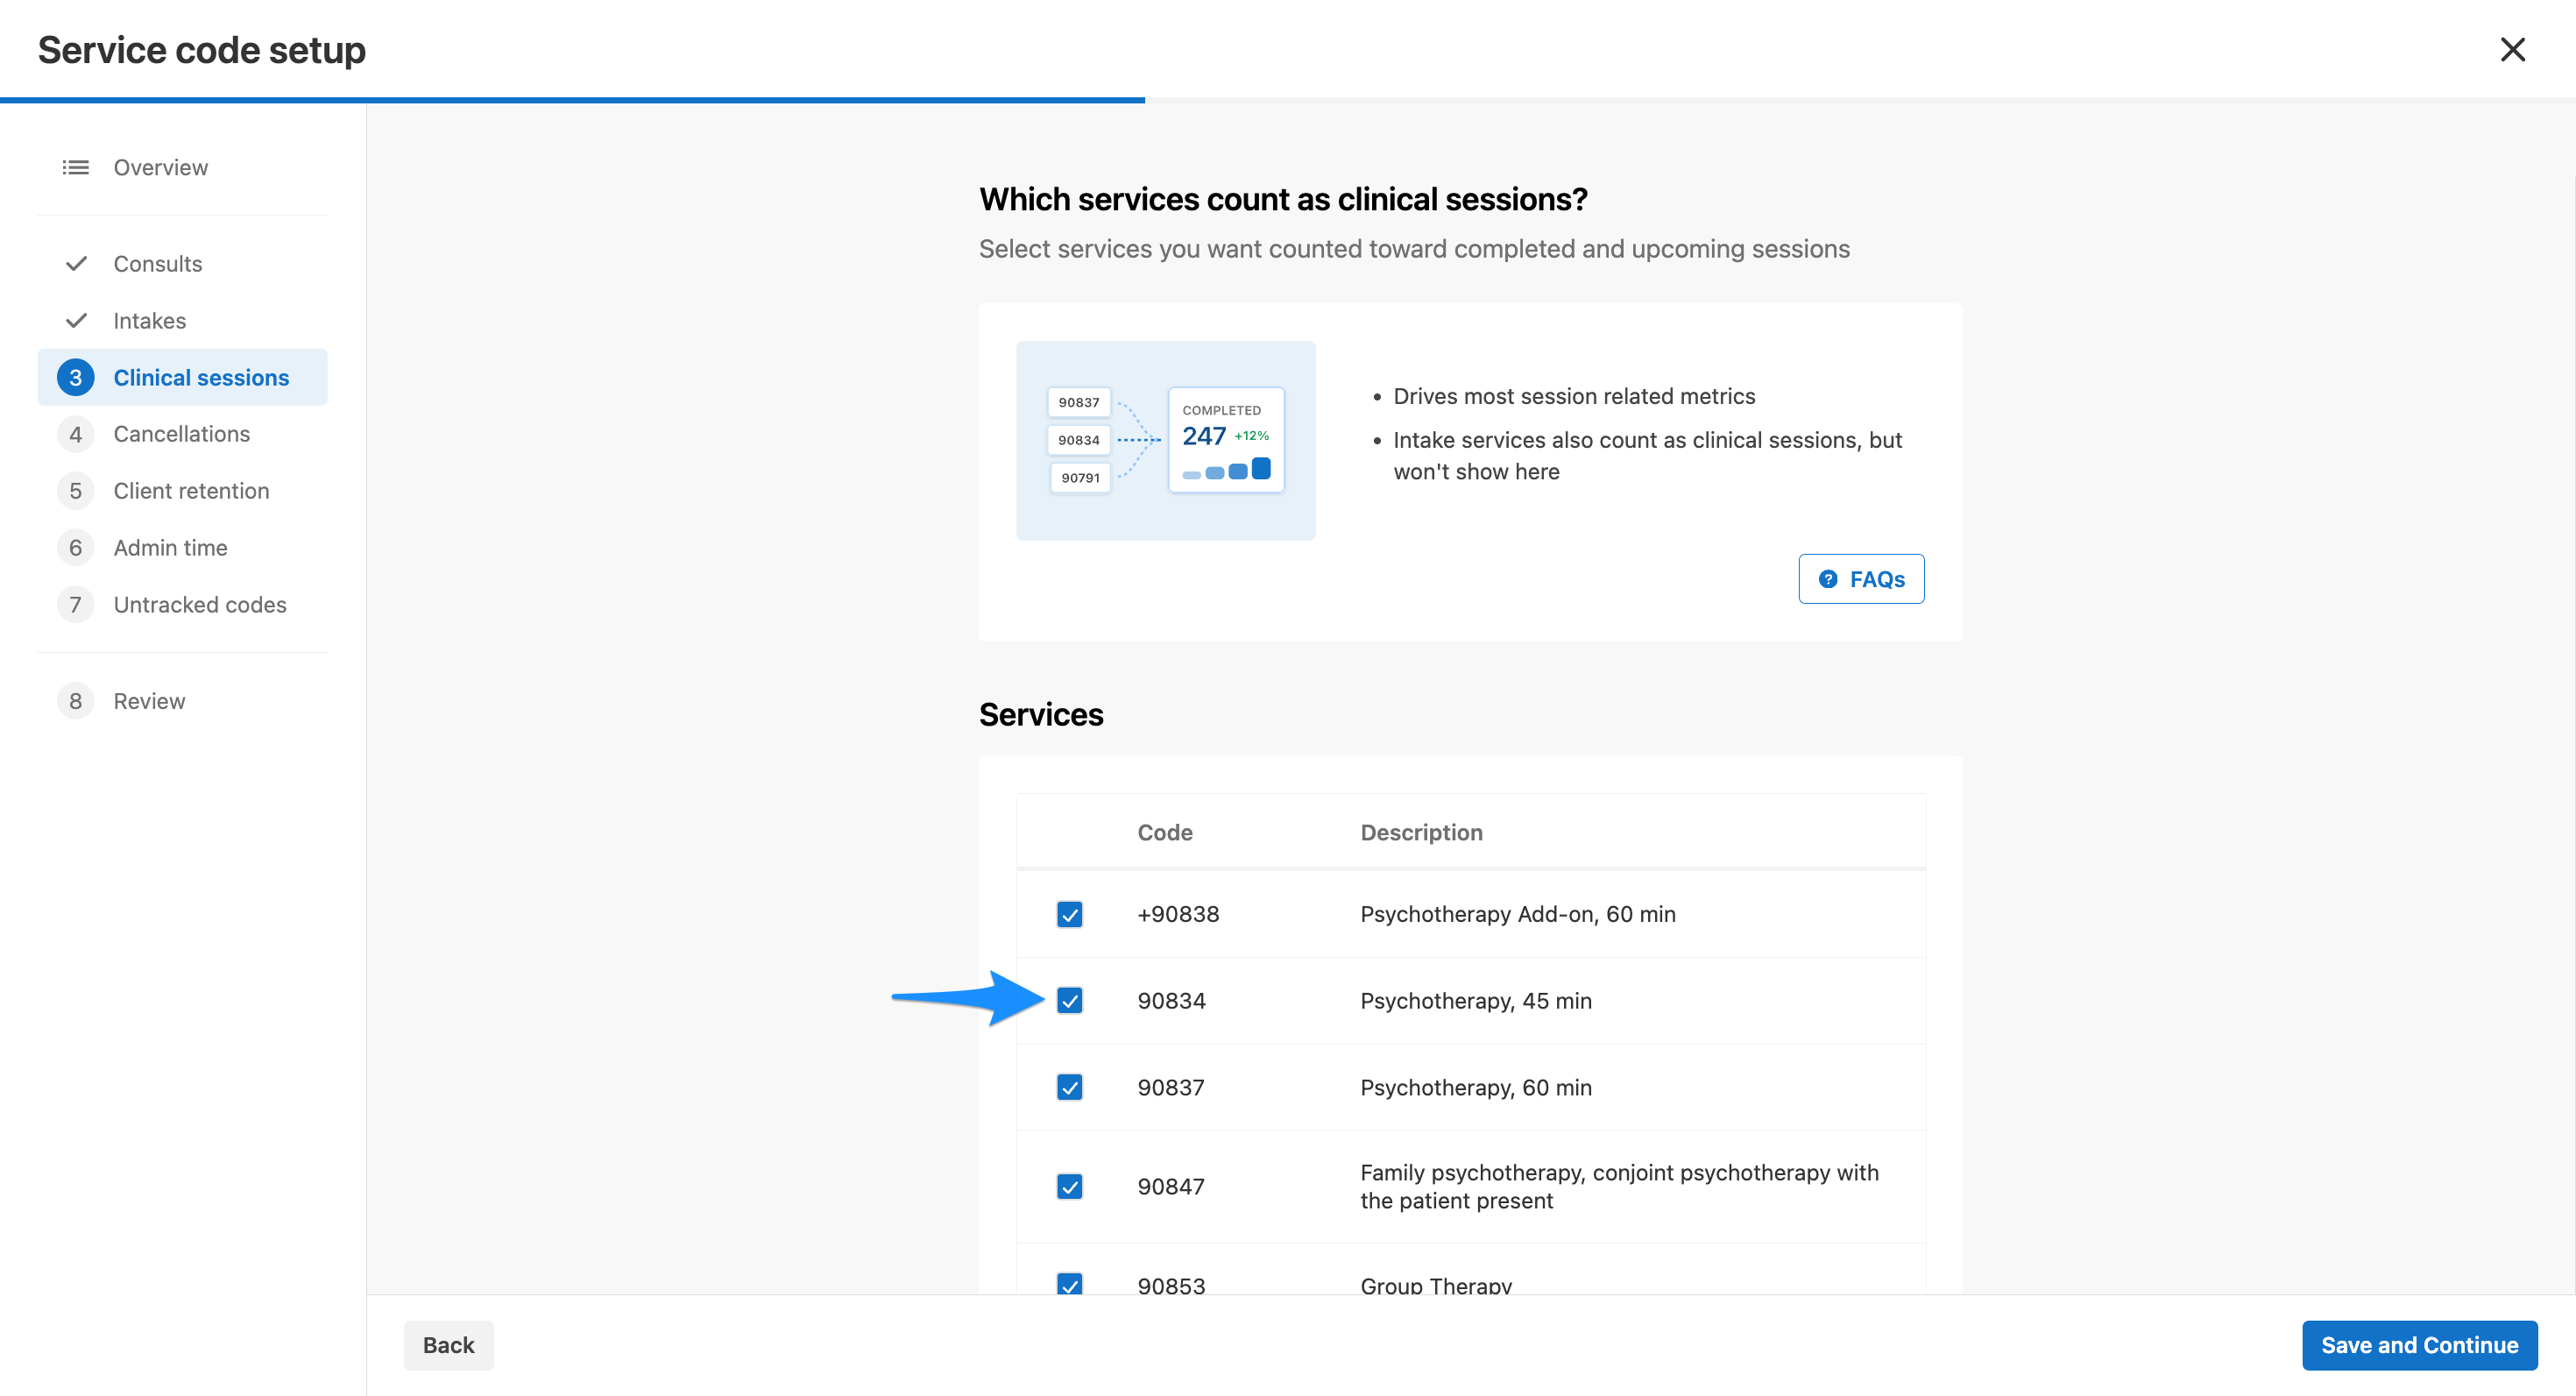Viewport: 2576px width, 1396px height.
Task: Click the step 7 number badge
Action: point(75,605)
